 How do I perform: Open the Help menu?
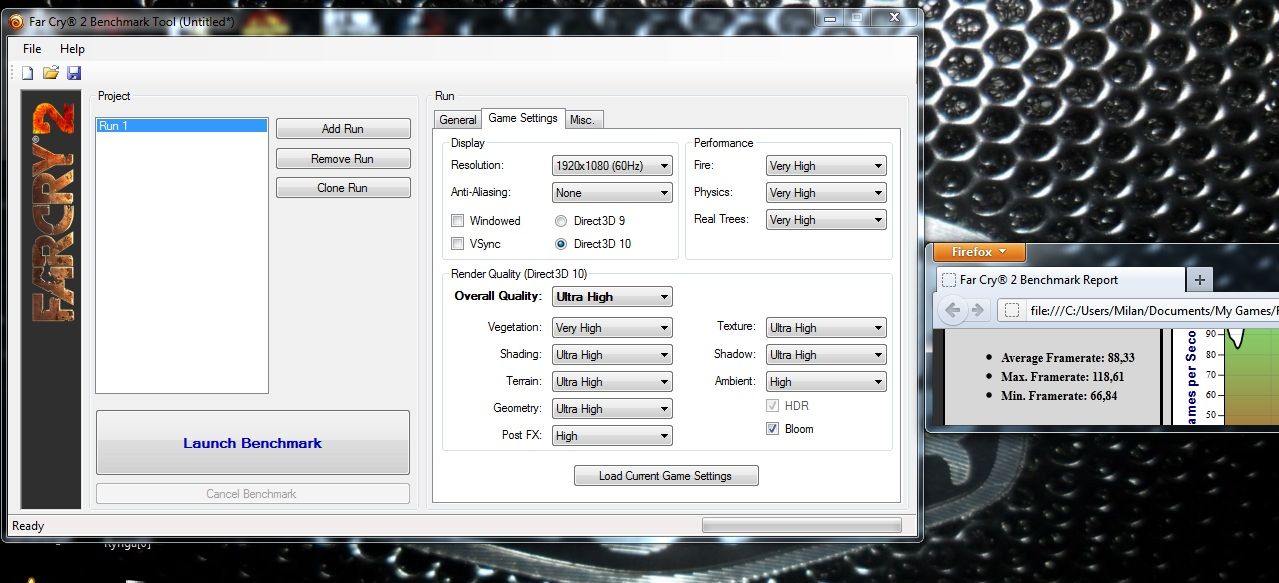72,49
